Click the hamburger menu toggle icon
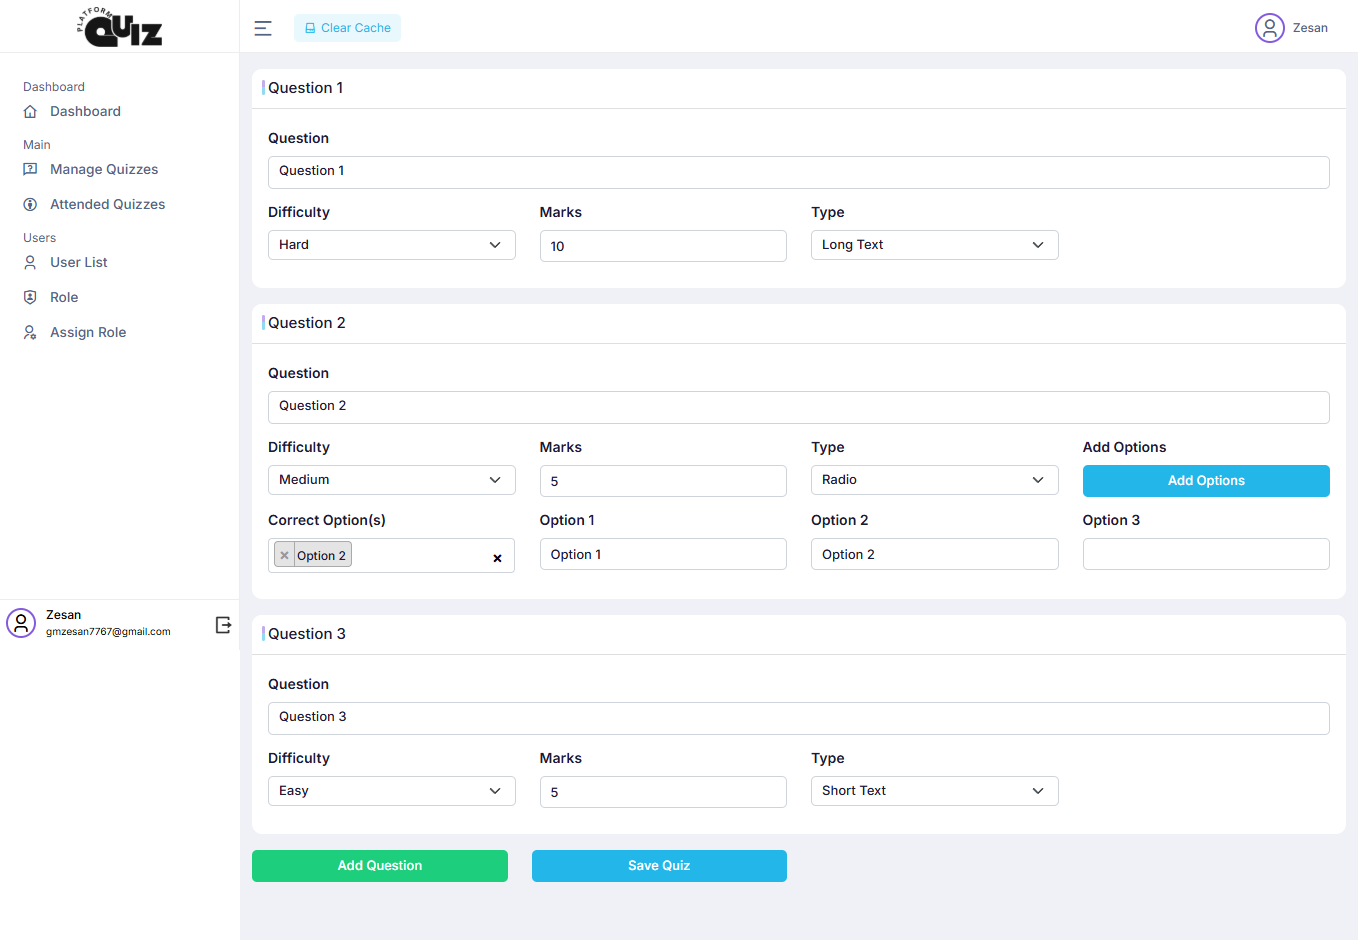 [263, 28]
